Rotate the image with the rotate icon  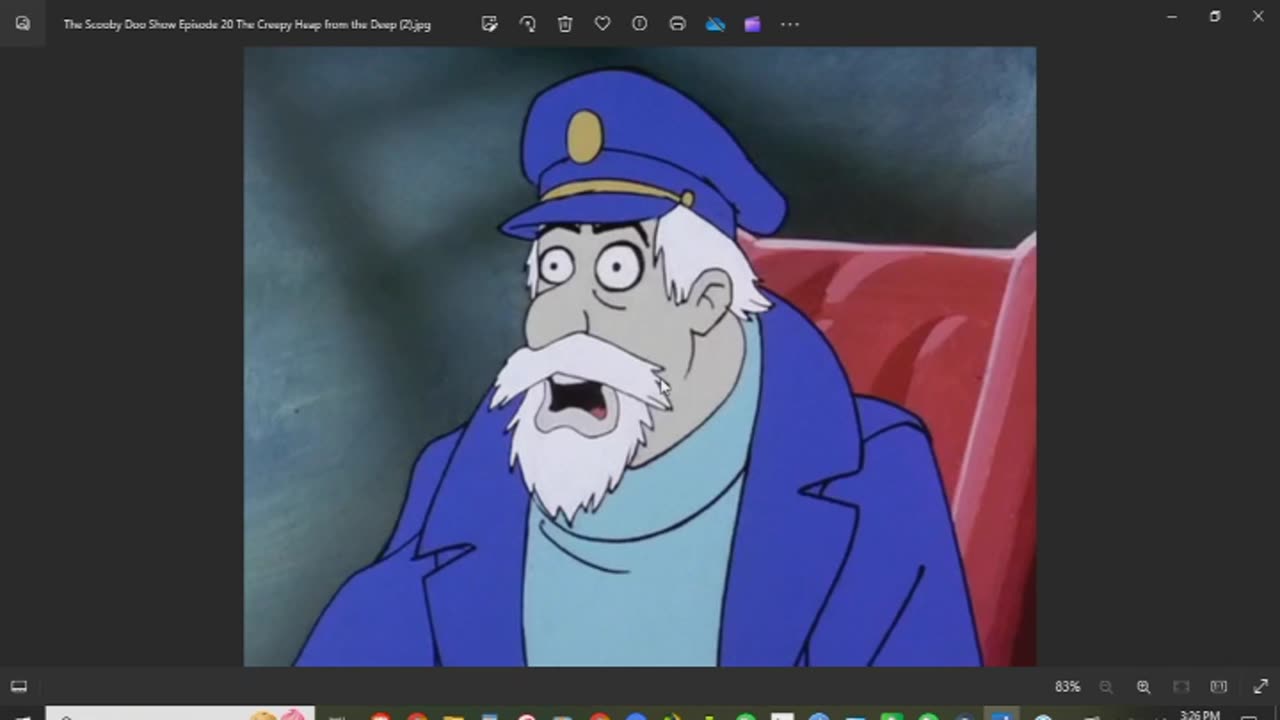[x=527, y=24]
